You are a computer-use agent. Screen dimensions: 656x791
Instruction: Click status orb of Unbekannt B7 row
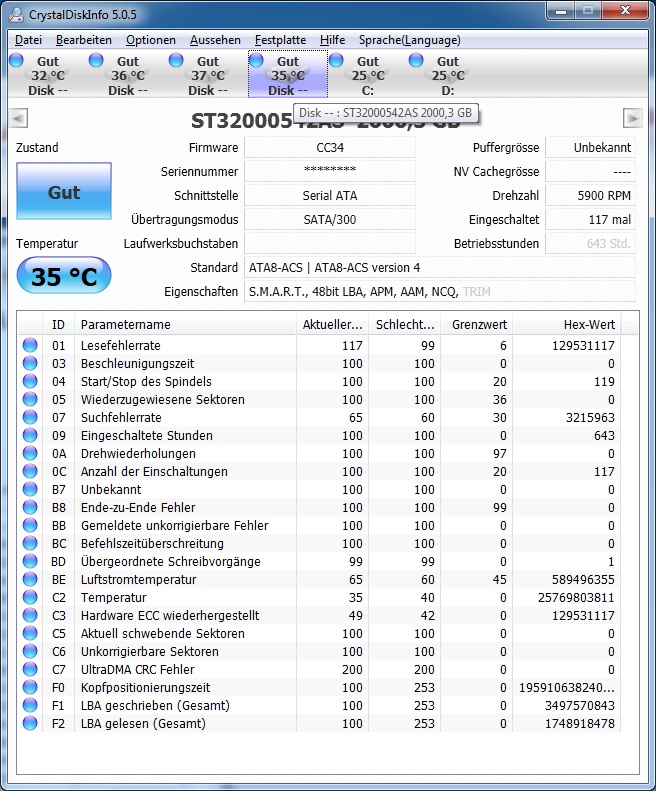click(x=30, y=489)
